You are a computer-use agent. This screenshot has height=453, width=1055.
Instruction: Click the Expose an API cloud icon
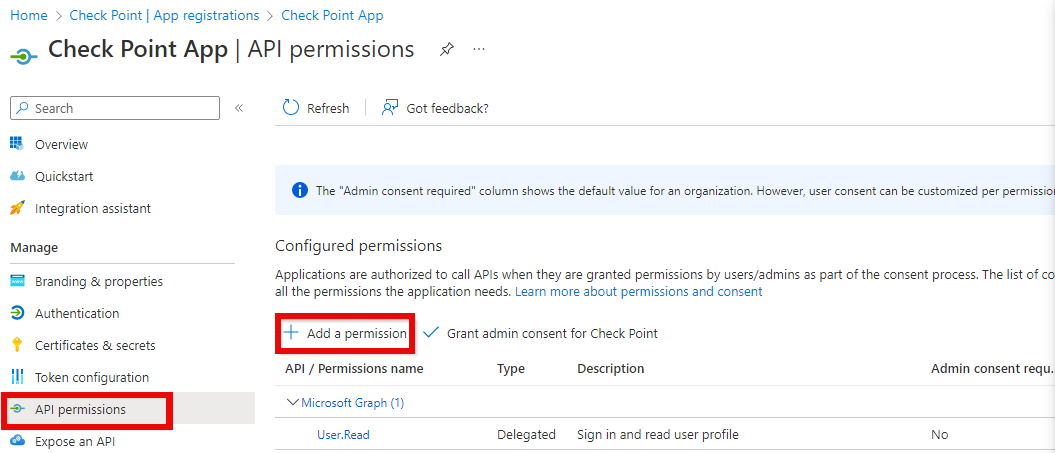coord(17,441)
